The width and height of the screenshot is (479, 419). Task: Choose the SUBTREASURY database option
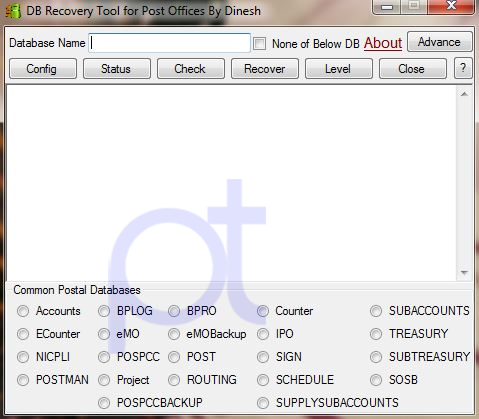pos(376,357)
